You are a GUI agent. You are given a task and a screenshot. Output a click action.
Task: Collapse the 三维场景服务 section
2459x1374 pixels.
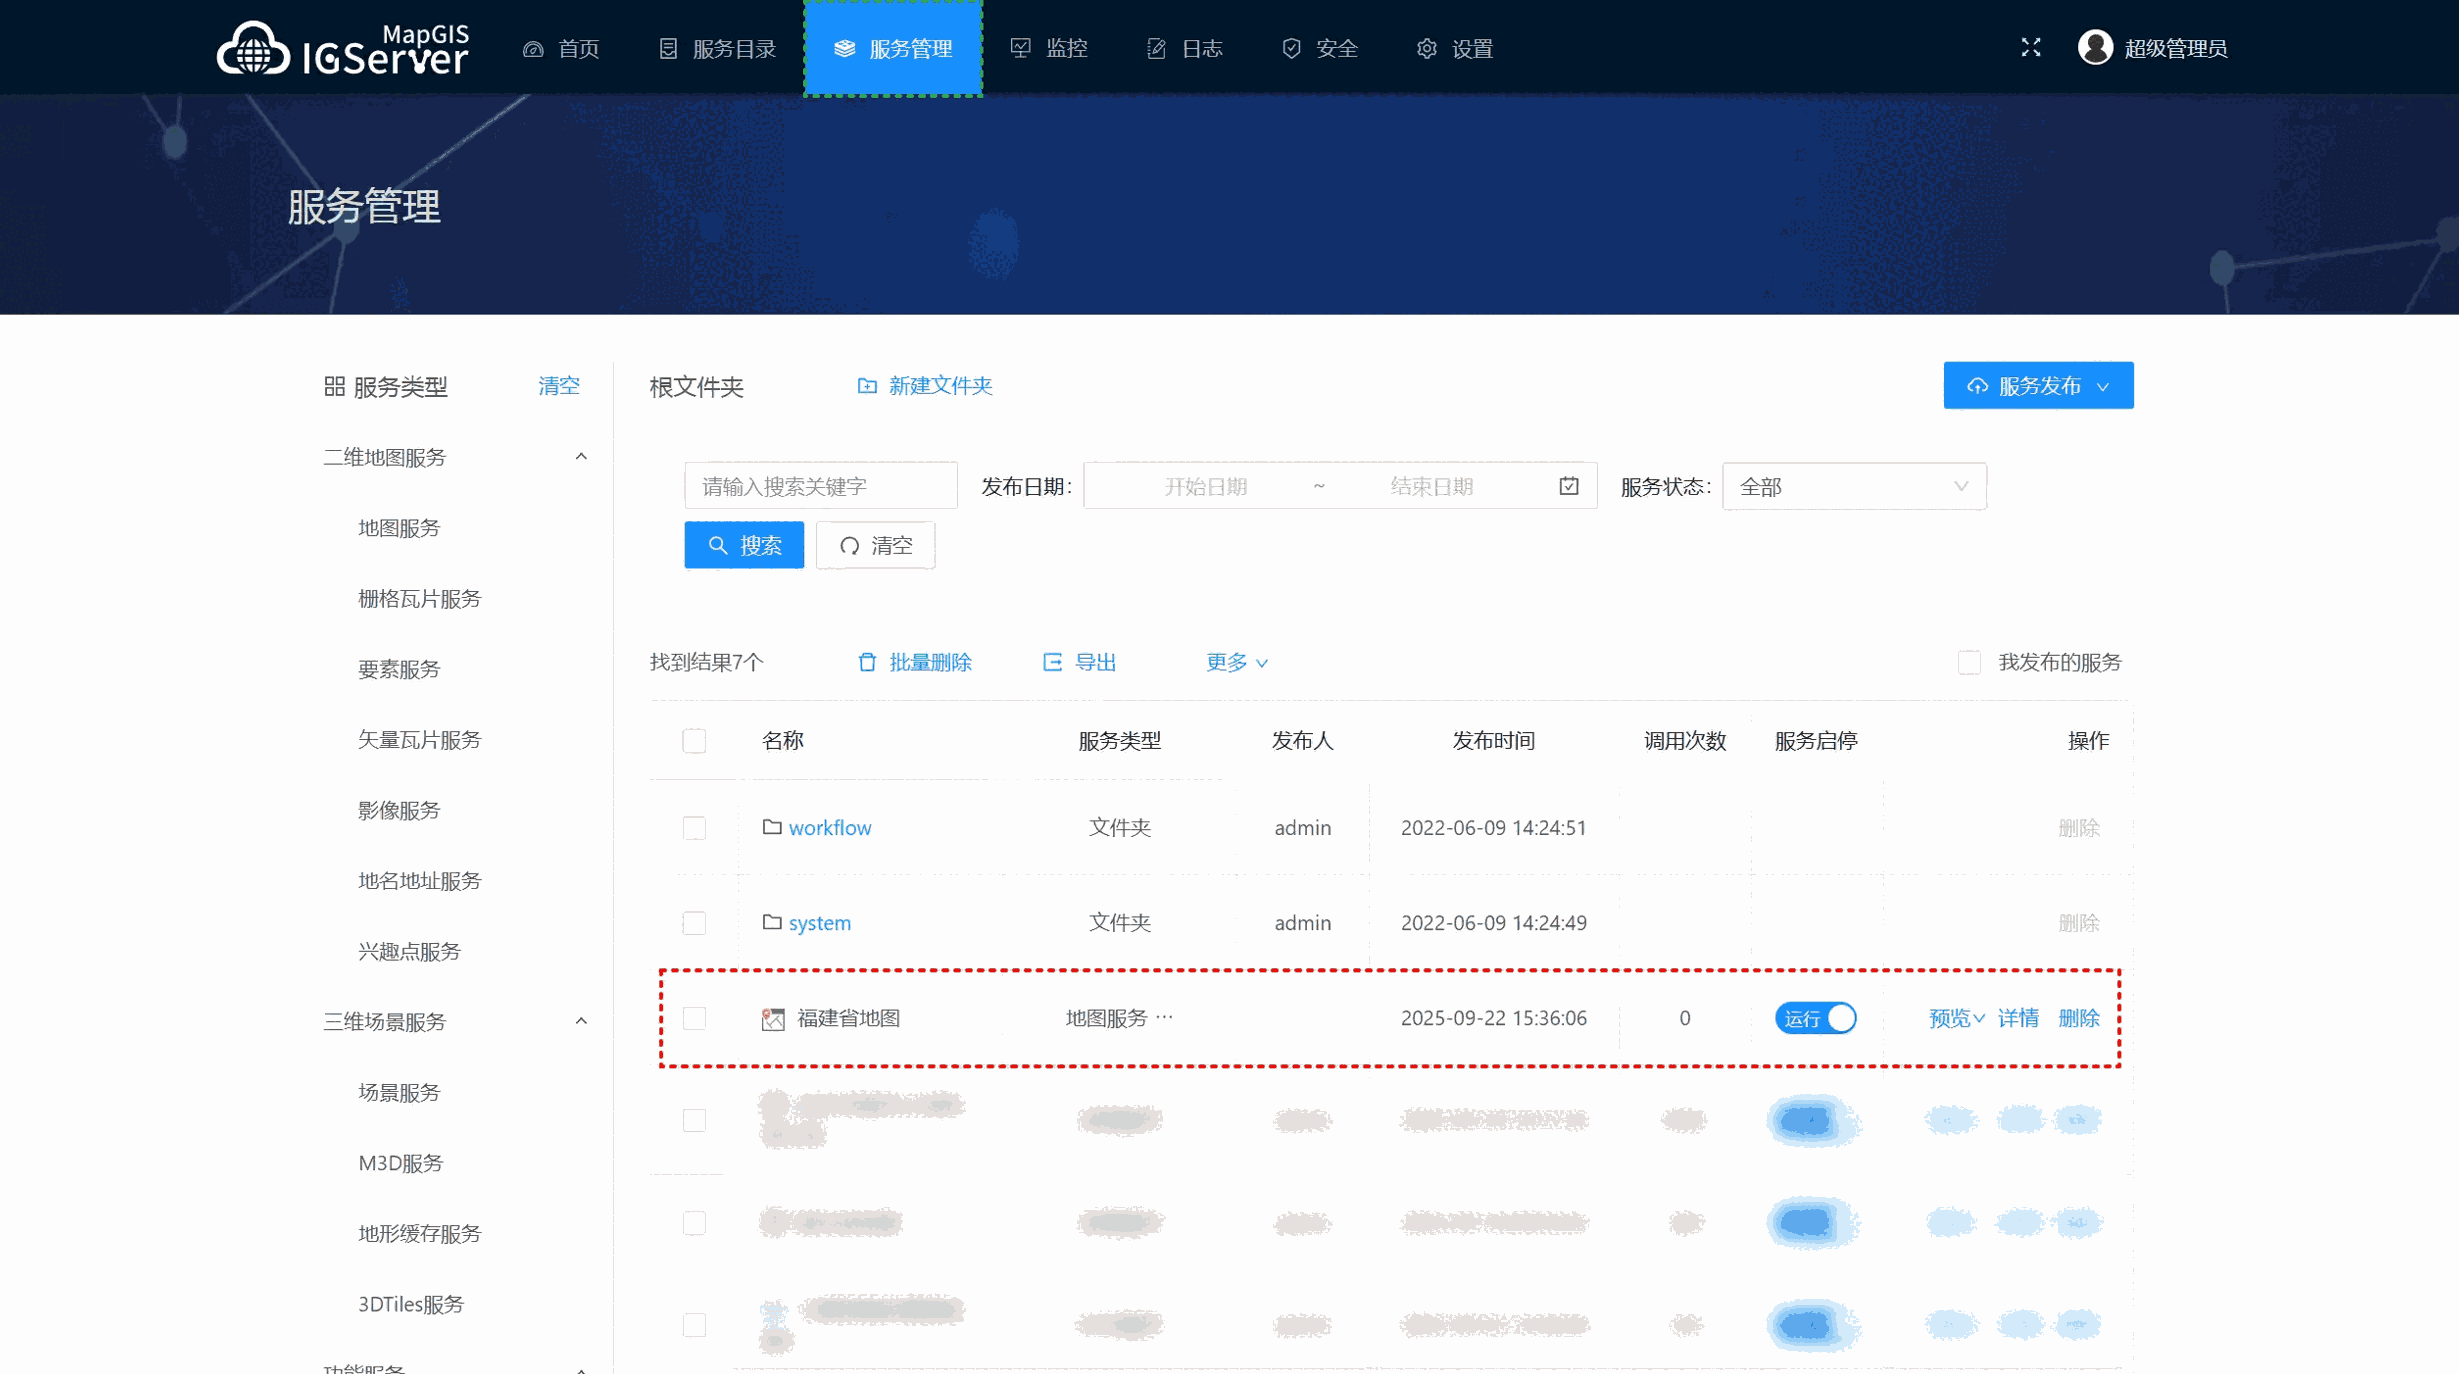click(581, 1020)
